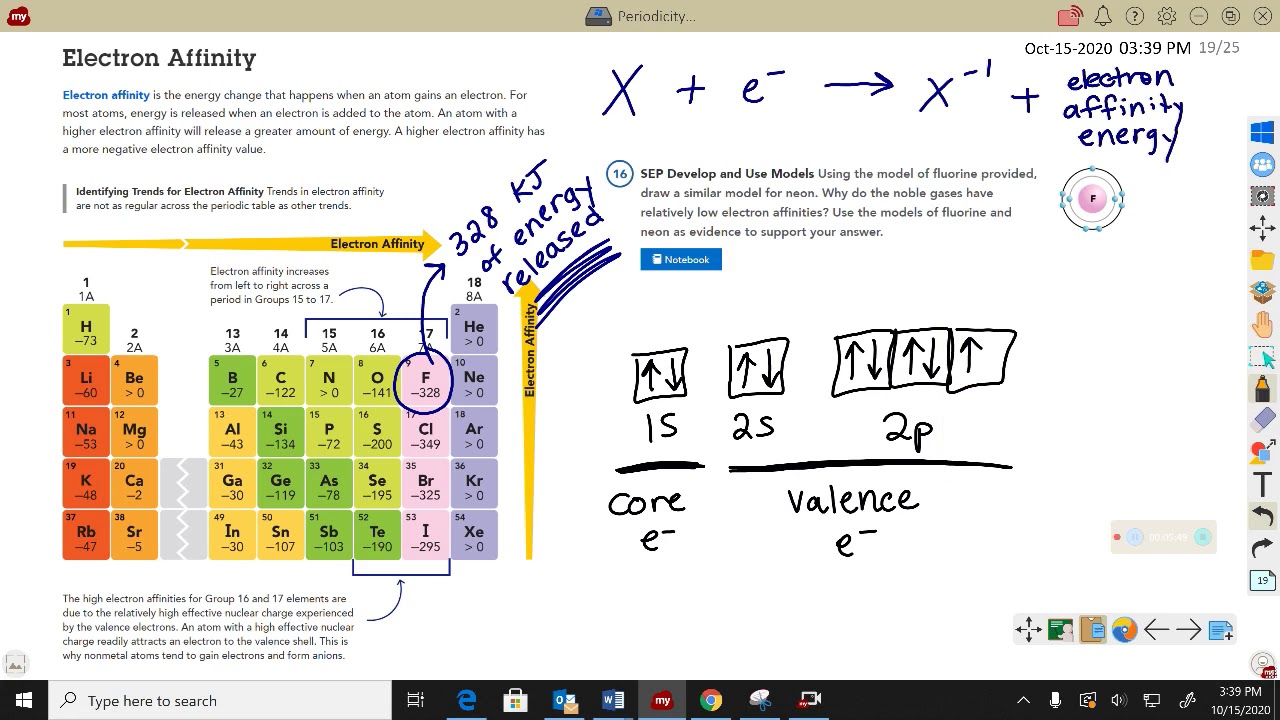Click the H −73 element cell
This screenshot has width=1280, height=720.
point(86,331)
